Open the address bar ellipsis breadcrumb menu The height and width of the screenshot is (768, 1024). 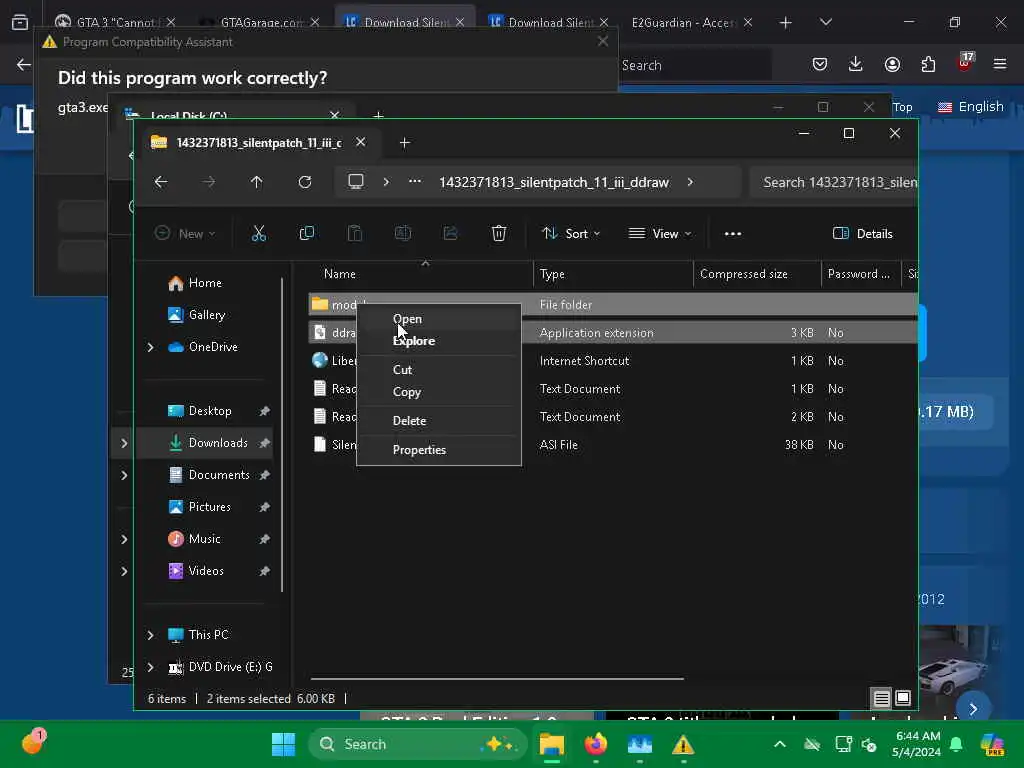(x=415, y=182)
